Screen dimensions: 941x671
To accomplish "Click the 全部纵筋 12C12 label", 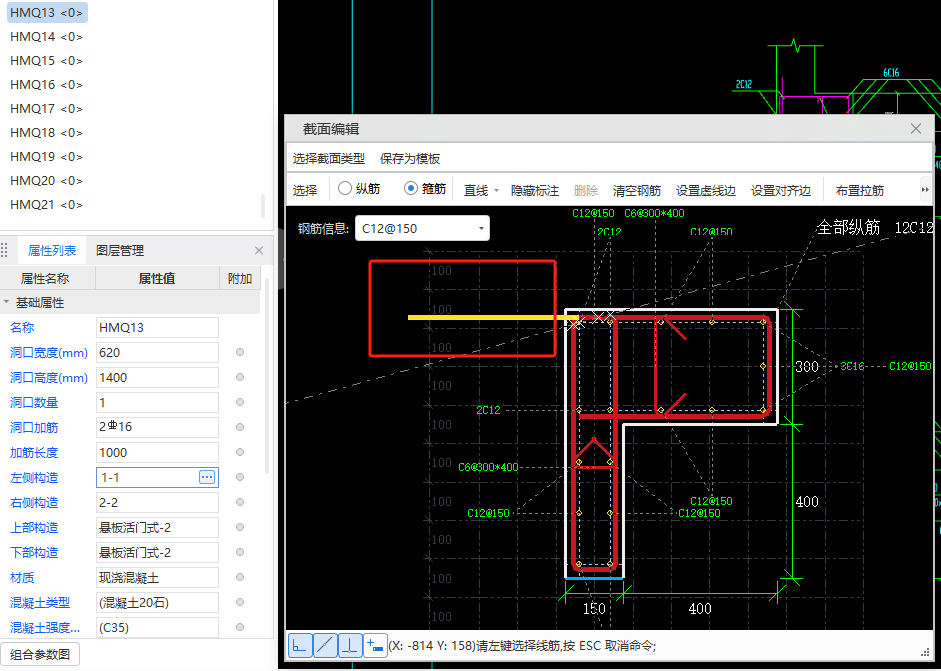I will (x=874, y=227).
